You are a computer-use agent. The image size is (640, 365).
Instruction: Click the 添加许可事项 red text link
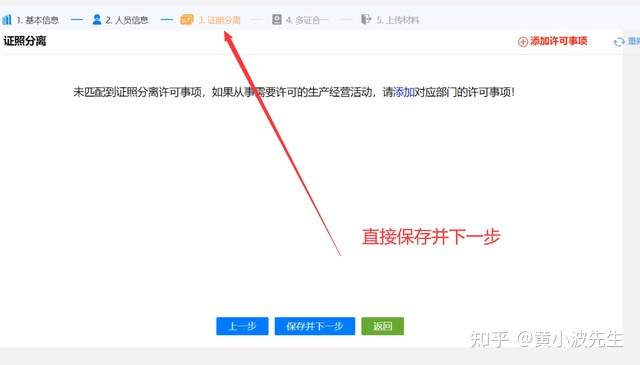(x=558, y=41)
